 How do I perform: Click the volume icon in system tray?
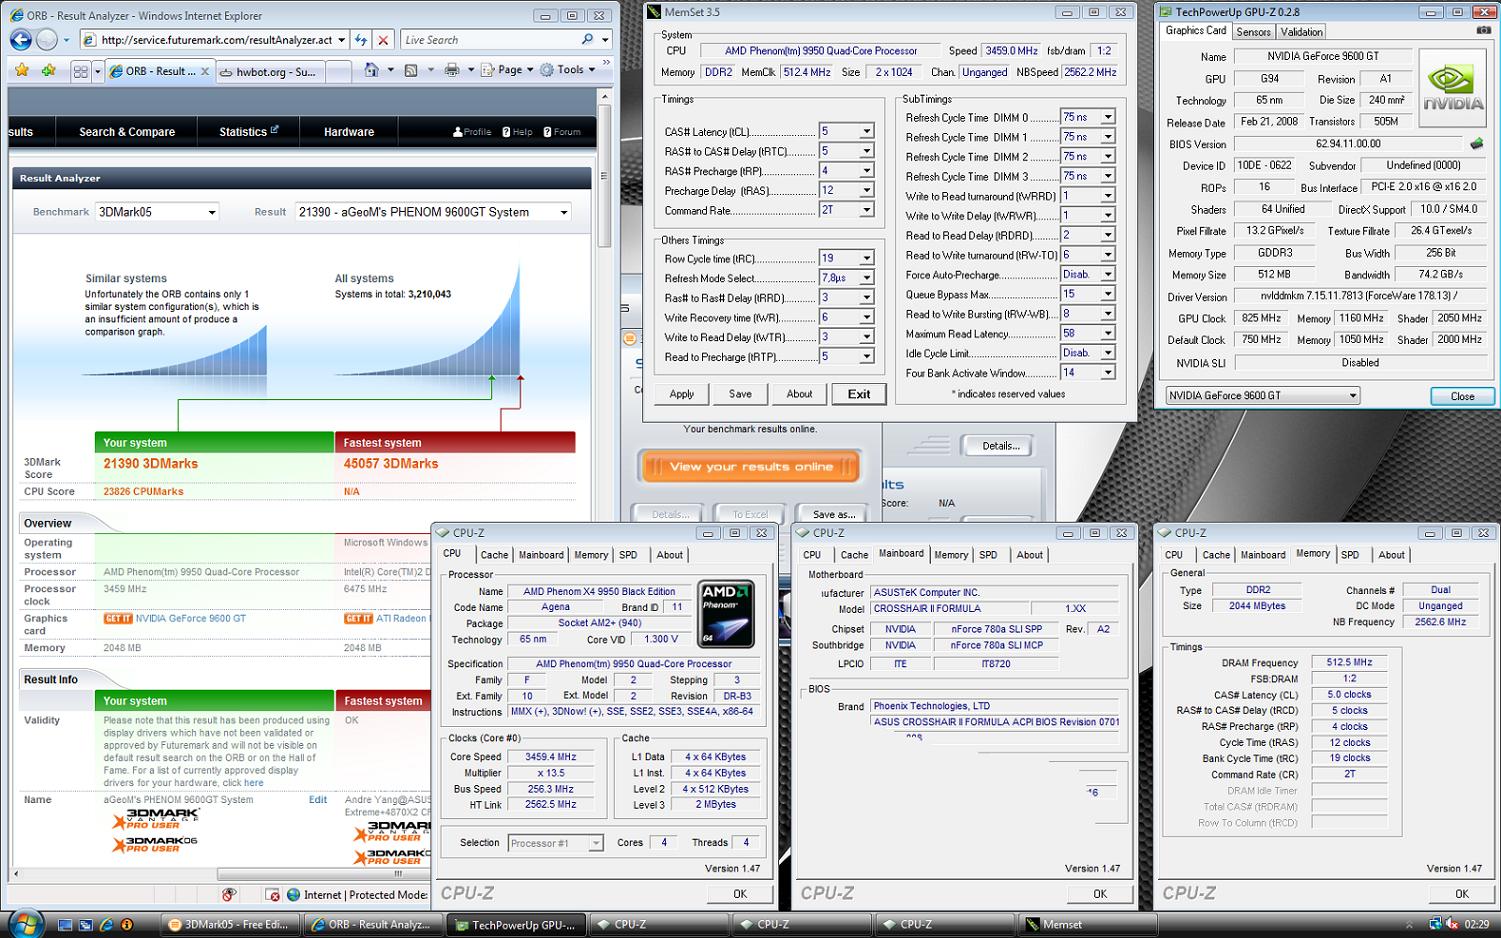point(1452,925)
